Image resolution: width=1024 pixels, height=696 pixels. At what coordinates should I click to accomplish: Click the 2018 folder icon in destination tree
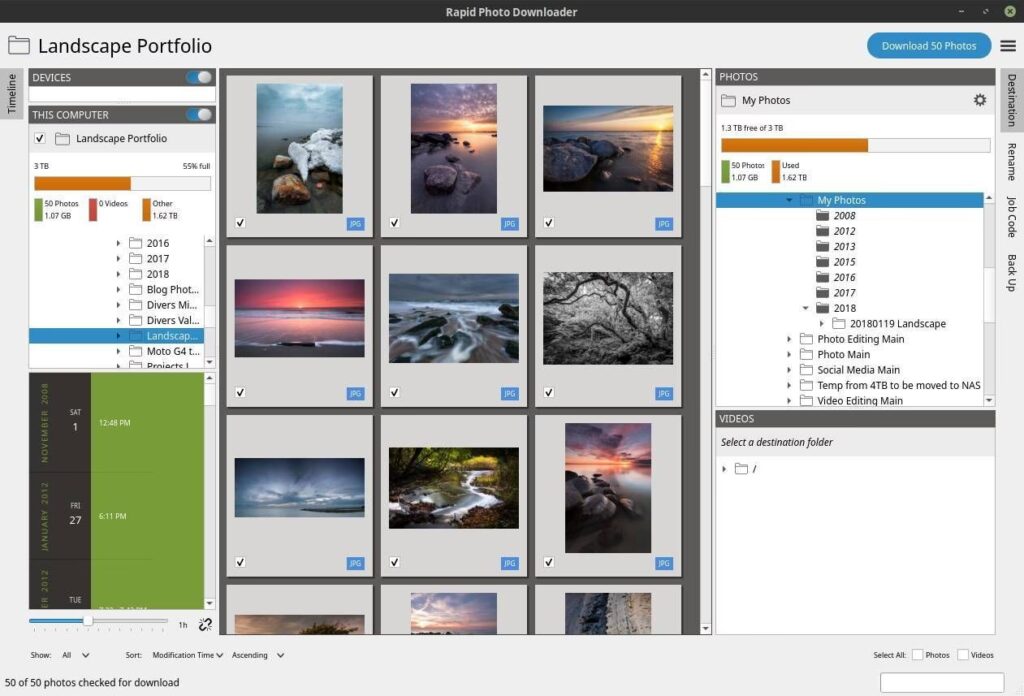[823, 308]
